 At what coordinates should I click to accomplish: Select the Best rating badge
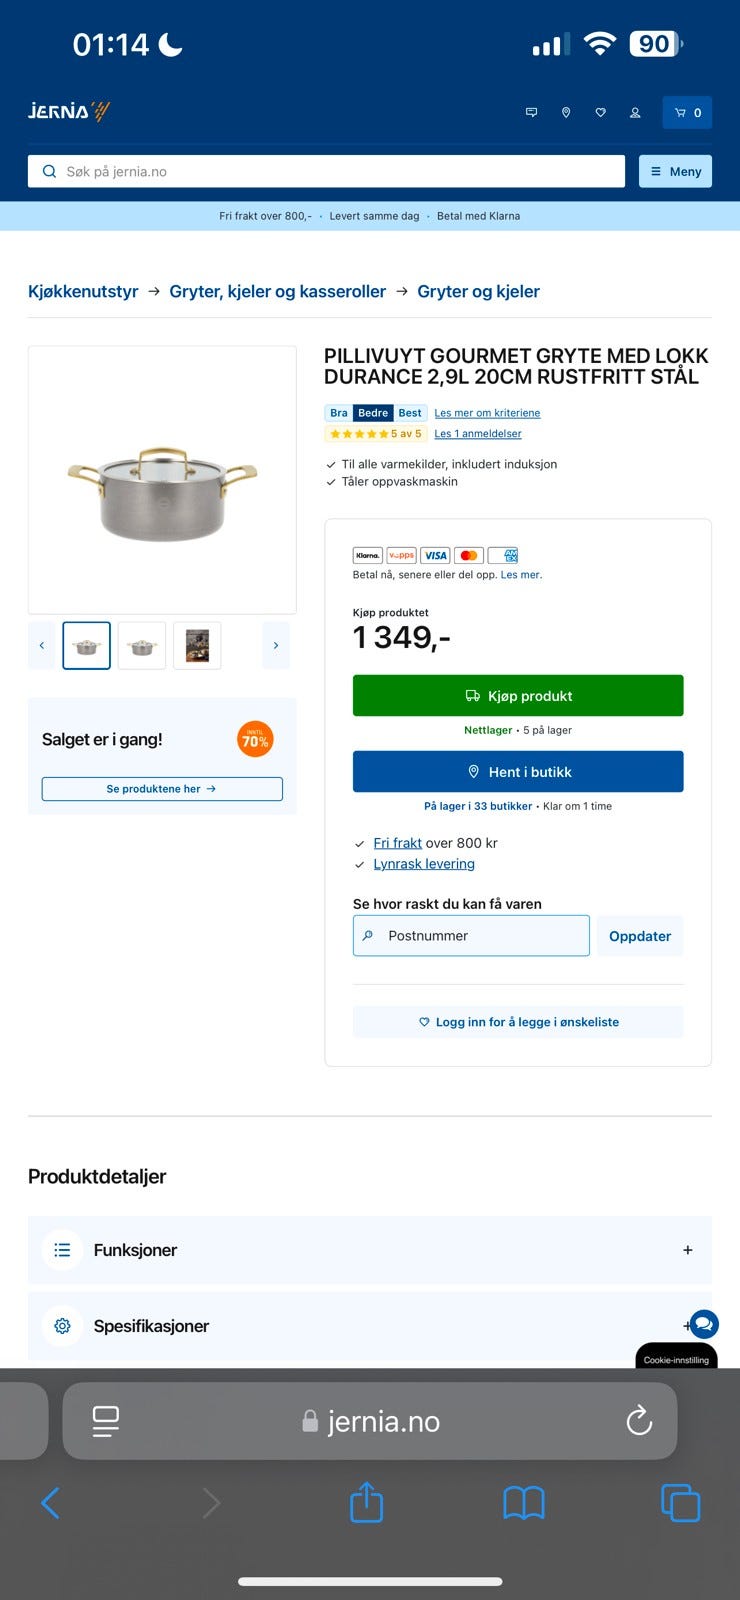[x=410, y=413]
